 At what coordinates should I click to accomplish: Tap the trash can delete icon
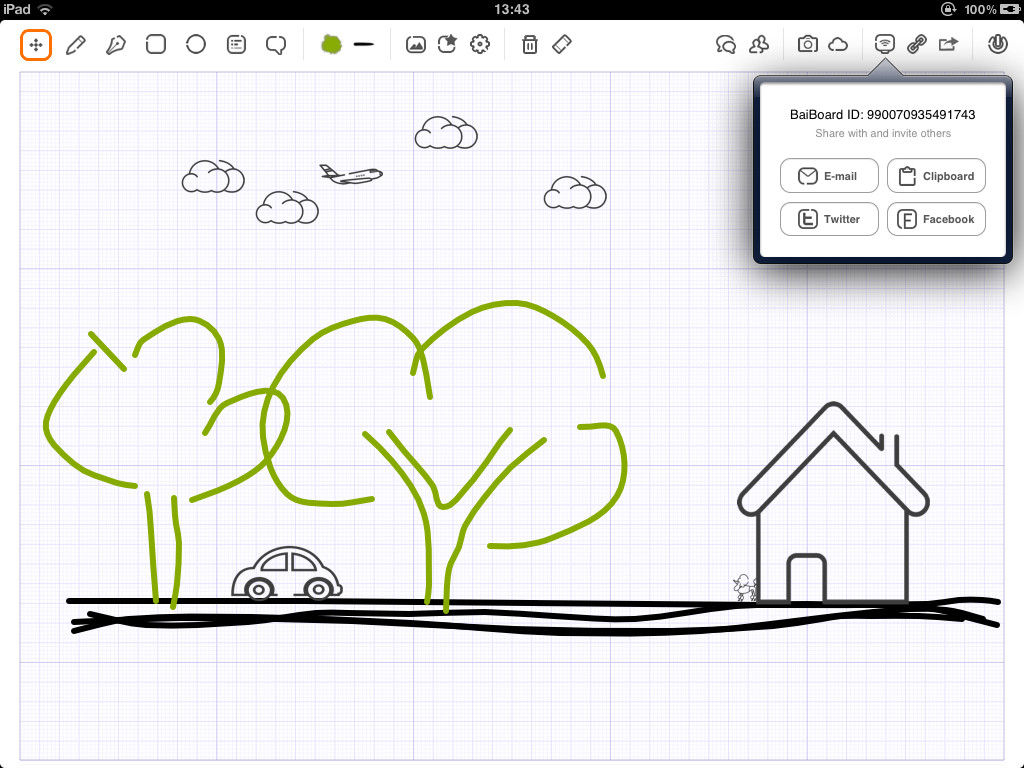pyautogui.click(x=530, y=44)
